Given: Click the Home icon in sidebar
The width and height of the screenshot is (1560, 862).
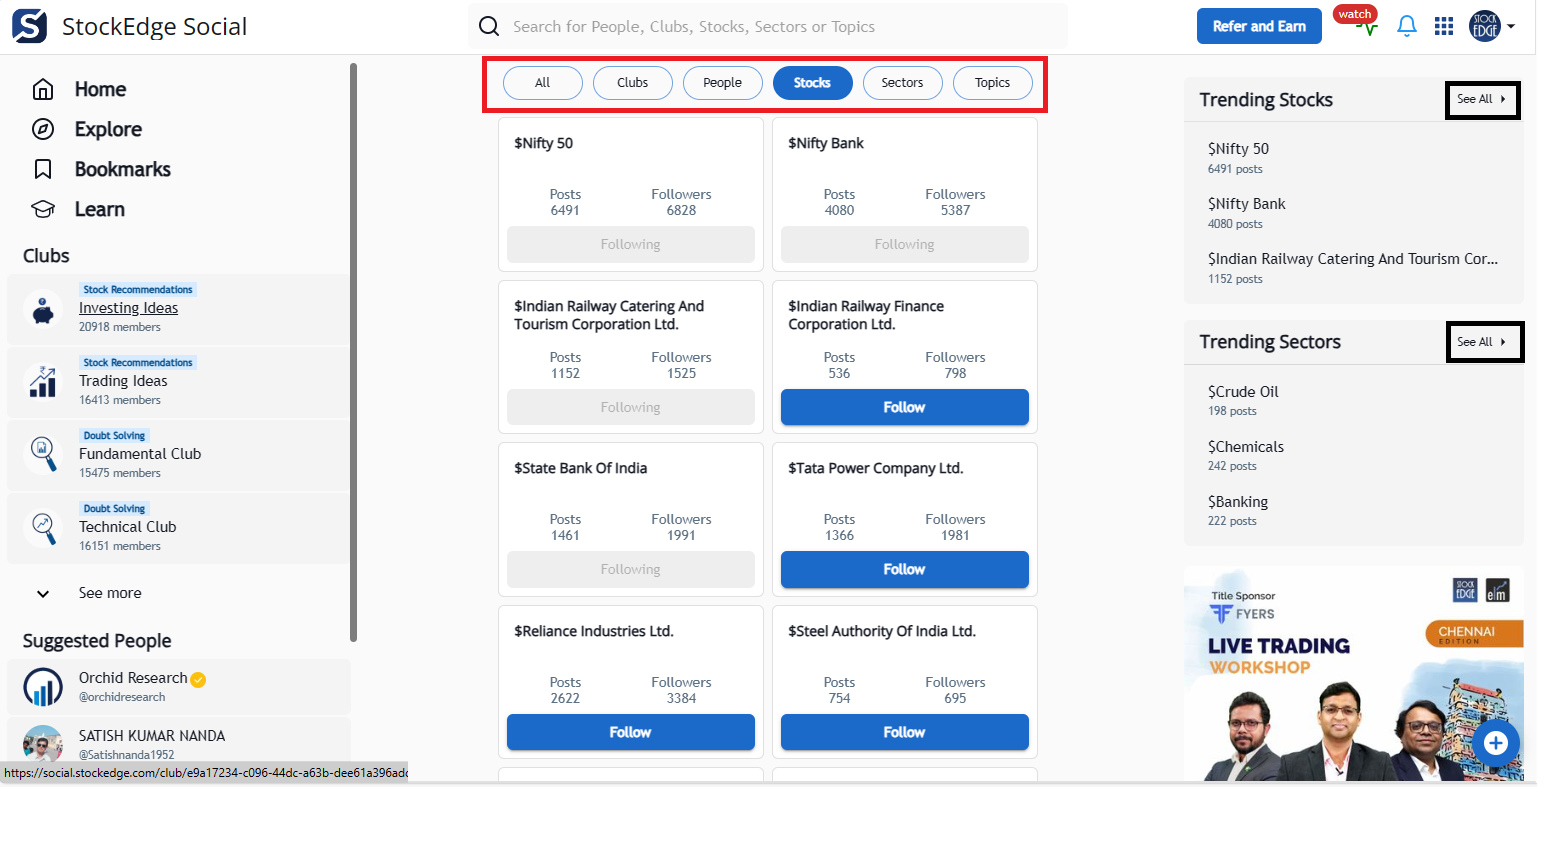Looking at the screenshot, I should tap(43, 89).
